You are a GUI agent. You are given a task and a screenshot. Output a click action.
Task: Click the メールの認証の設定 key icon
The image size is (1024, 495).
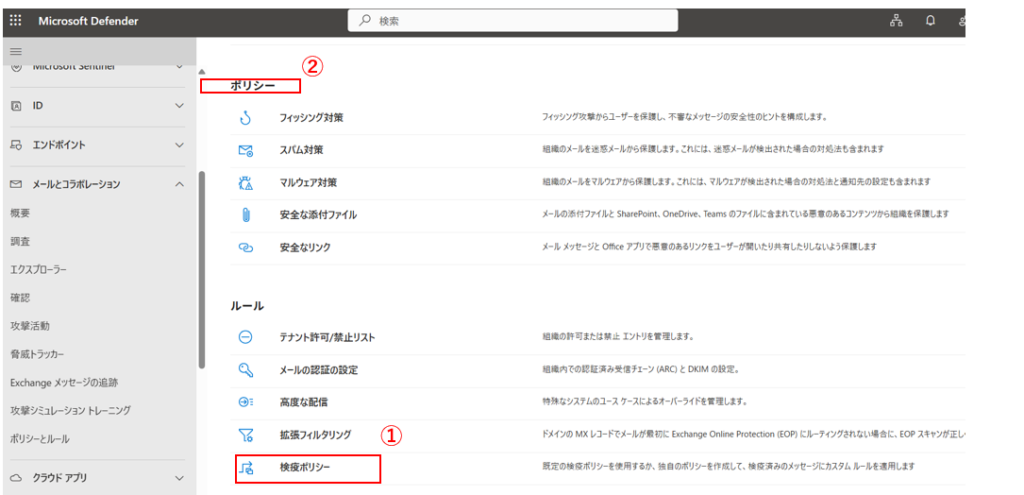pyautogui.click(x=246, y=370)
